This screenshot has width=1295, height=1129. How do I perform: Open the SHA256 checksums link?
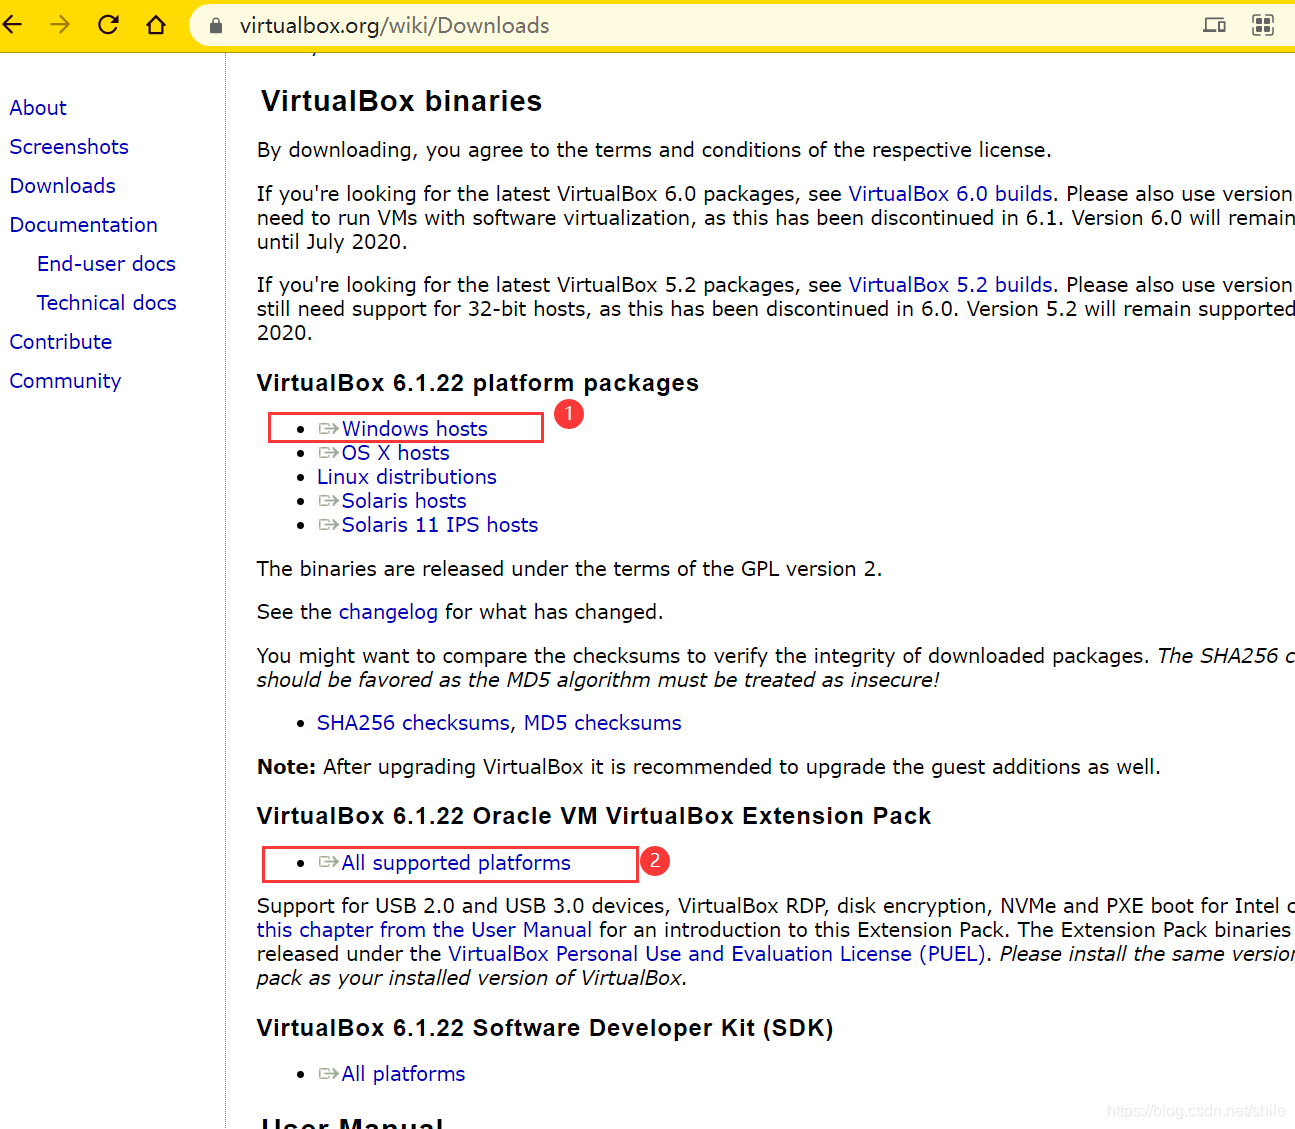click(x=413, y=723)
